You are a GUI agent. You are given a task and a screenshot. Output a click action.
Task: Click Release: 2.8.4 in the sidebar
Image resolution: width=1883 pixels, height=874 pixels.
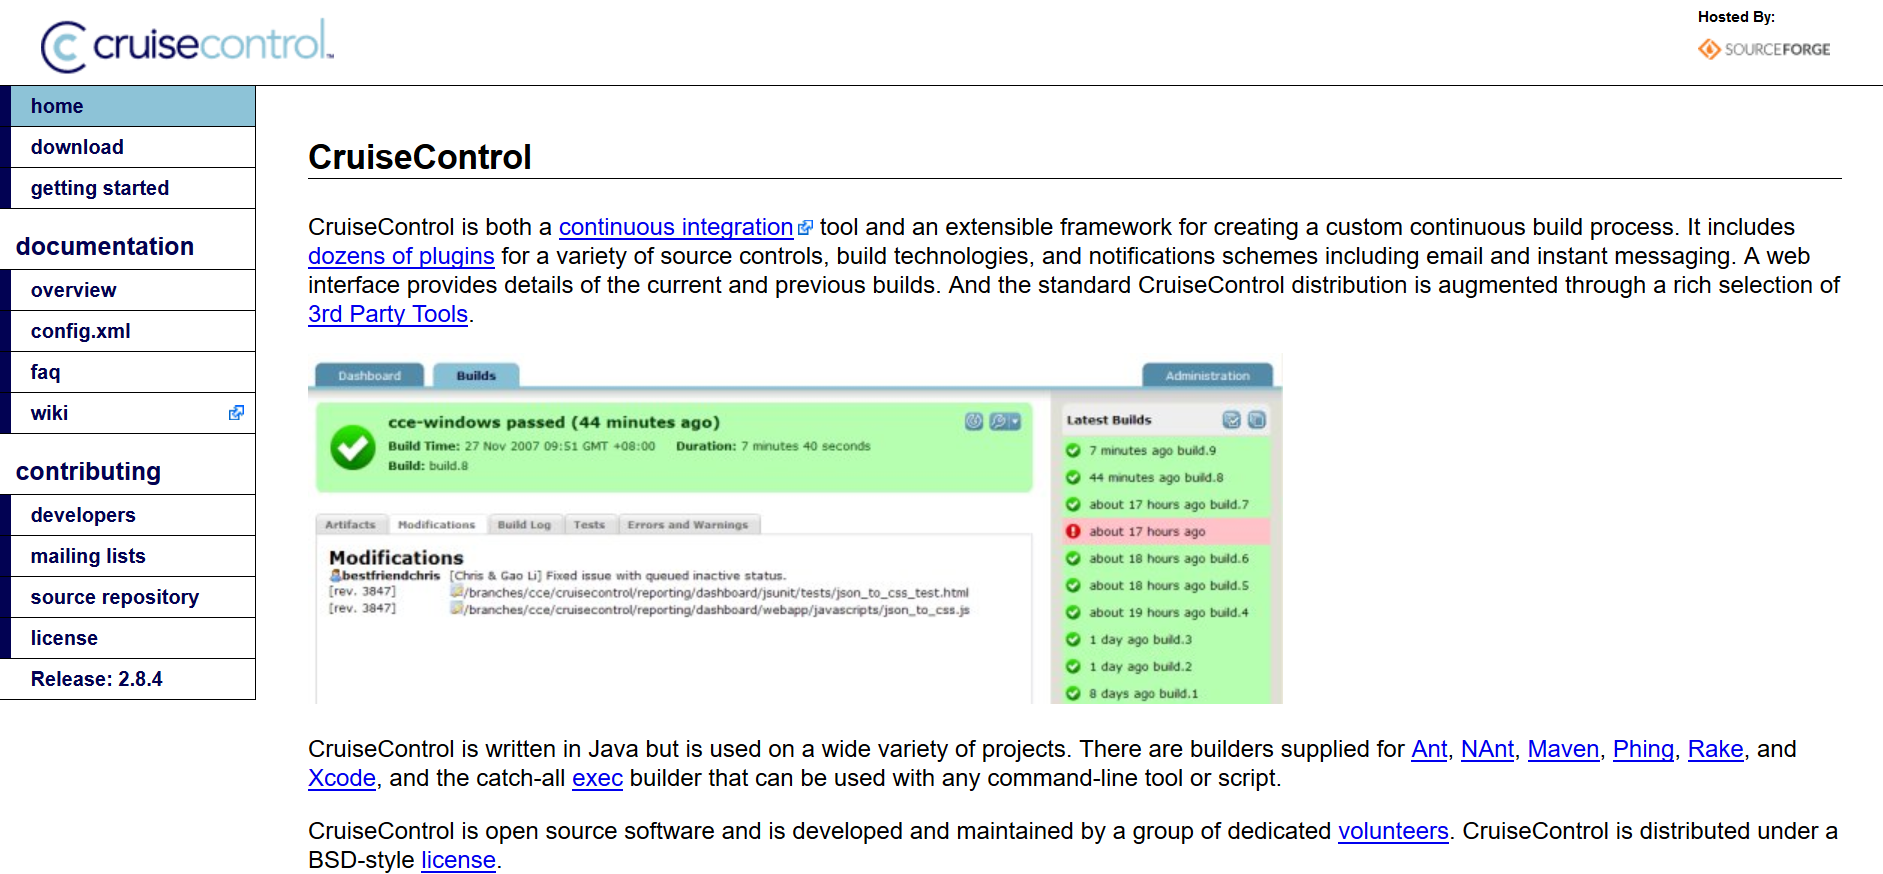(x=97, y=679)
